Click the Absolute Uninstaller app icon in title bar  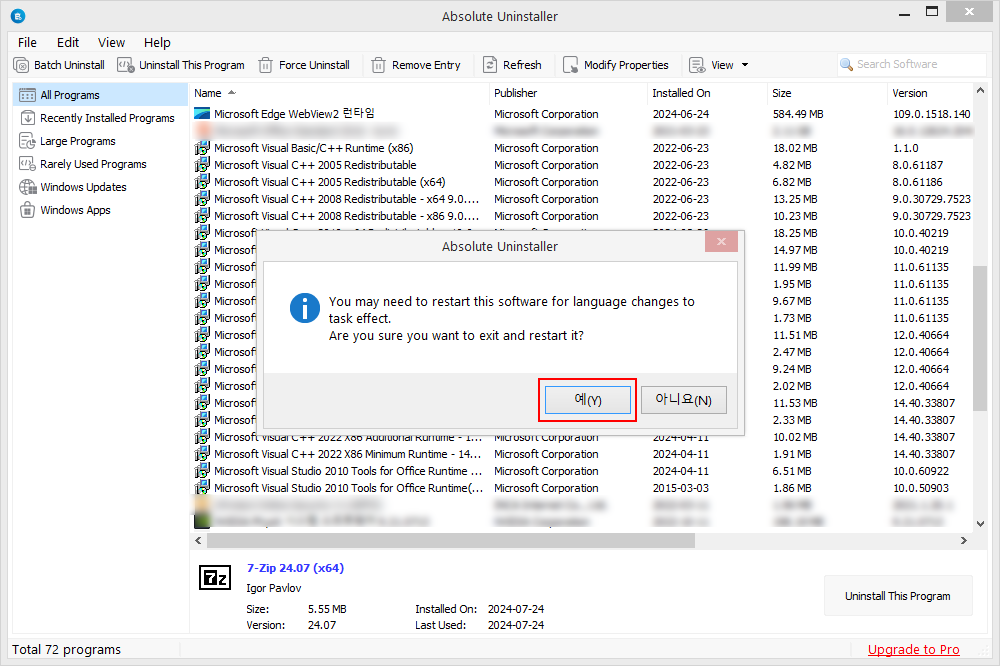pos(18,16)
